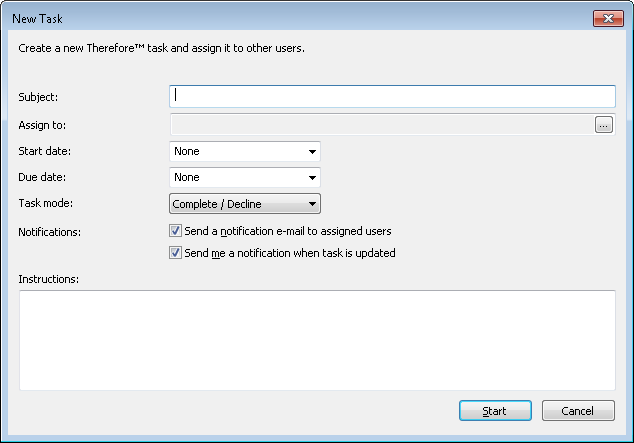Click the New Task title bar
Viewport: 634px width, 443px height.
tap(300, 18)
